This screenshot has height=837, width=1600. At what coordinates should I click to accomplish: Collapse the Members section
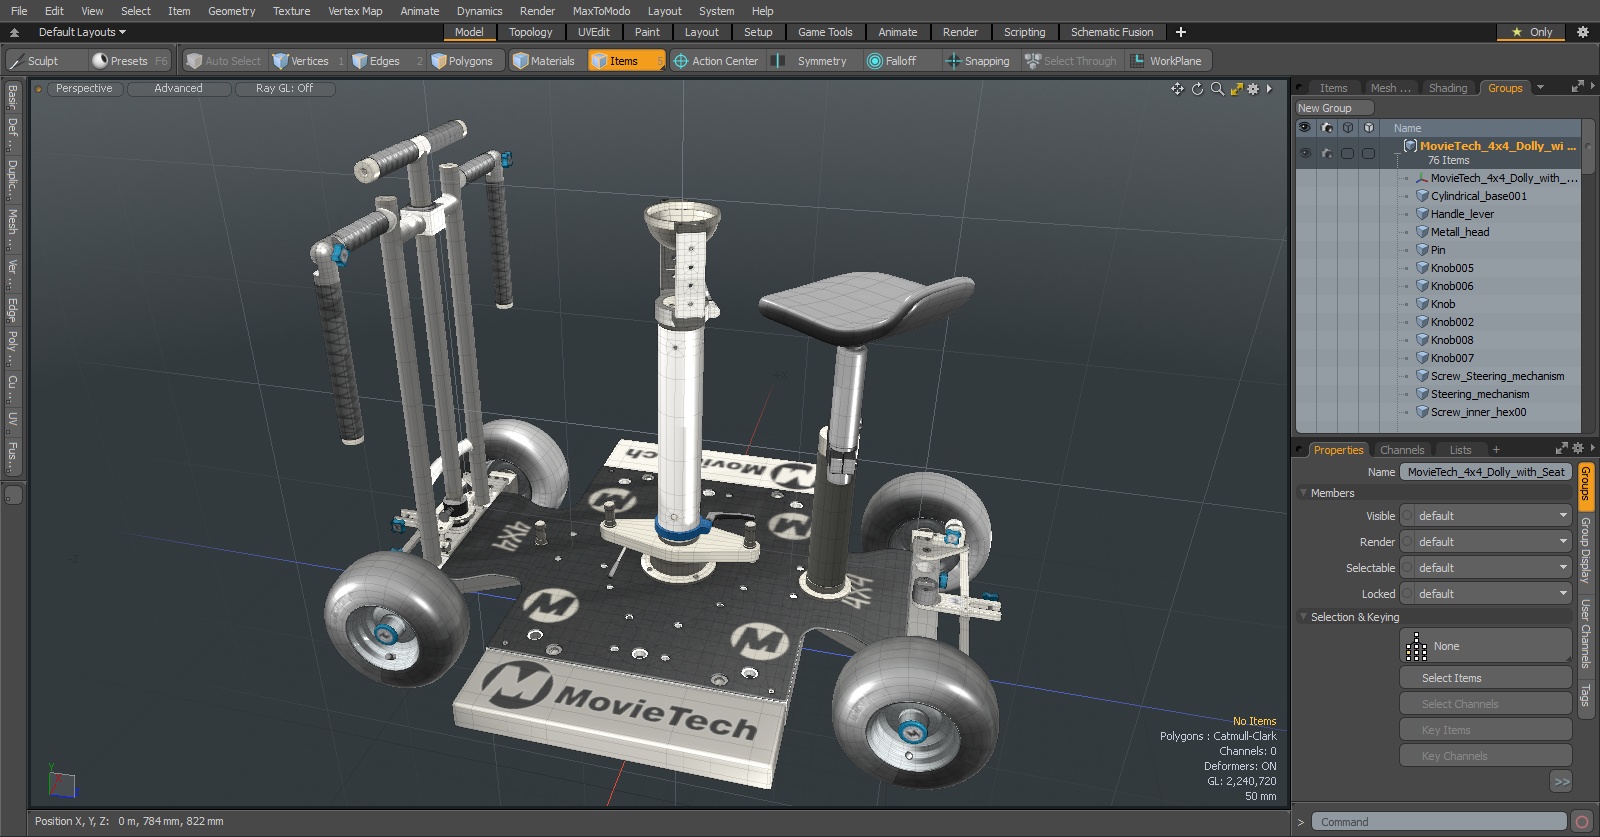click(1303, 493)
